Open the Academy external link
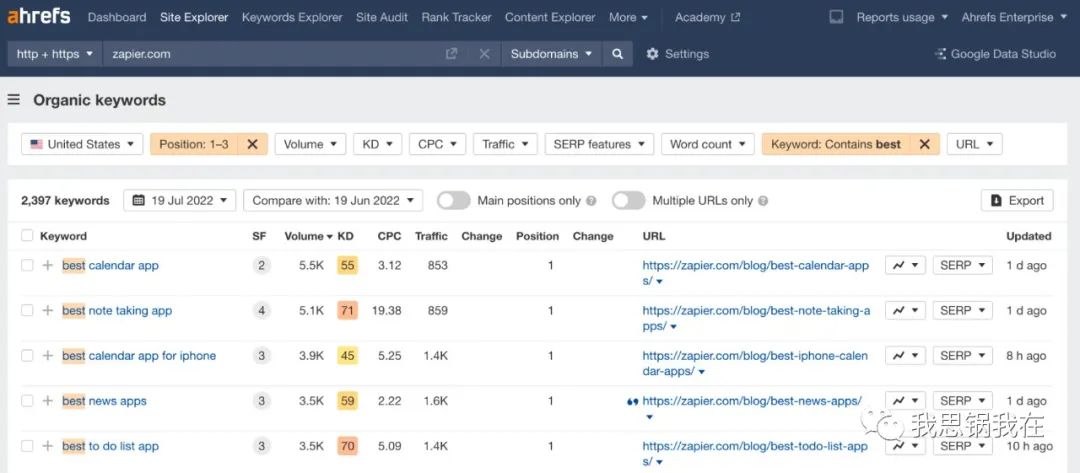Screen dimensions: 1080x473 [707, 17]
